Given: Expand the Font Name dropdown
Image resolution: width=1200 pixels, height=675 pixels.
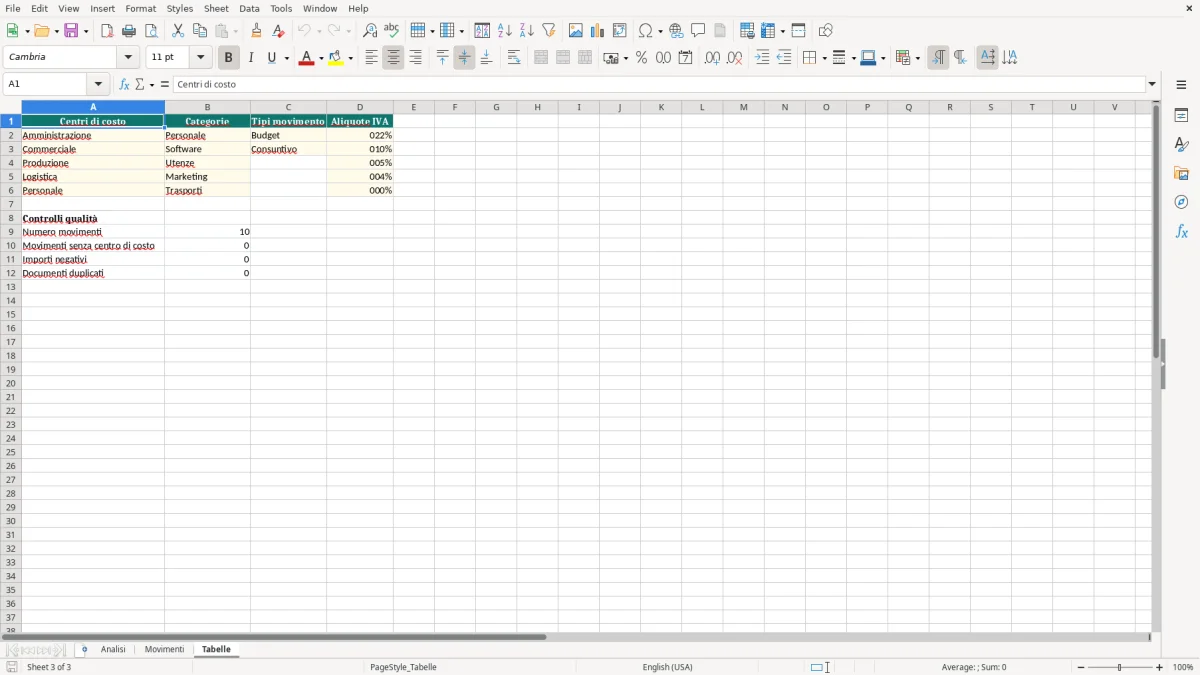Looking at the screenshot, I should [128, 58].
